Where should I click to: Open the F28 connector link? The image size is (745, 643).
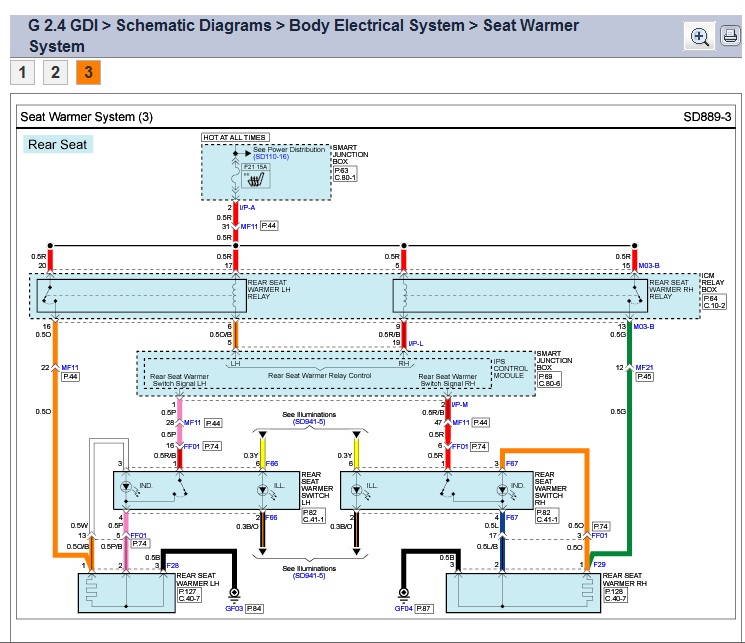[172, 565]
